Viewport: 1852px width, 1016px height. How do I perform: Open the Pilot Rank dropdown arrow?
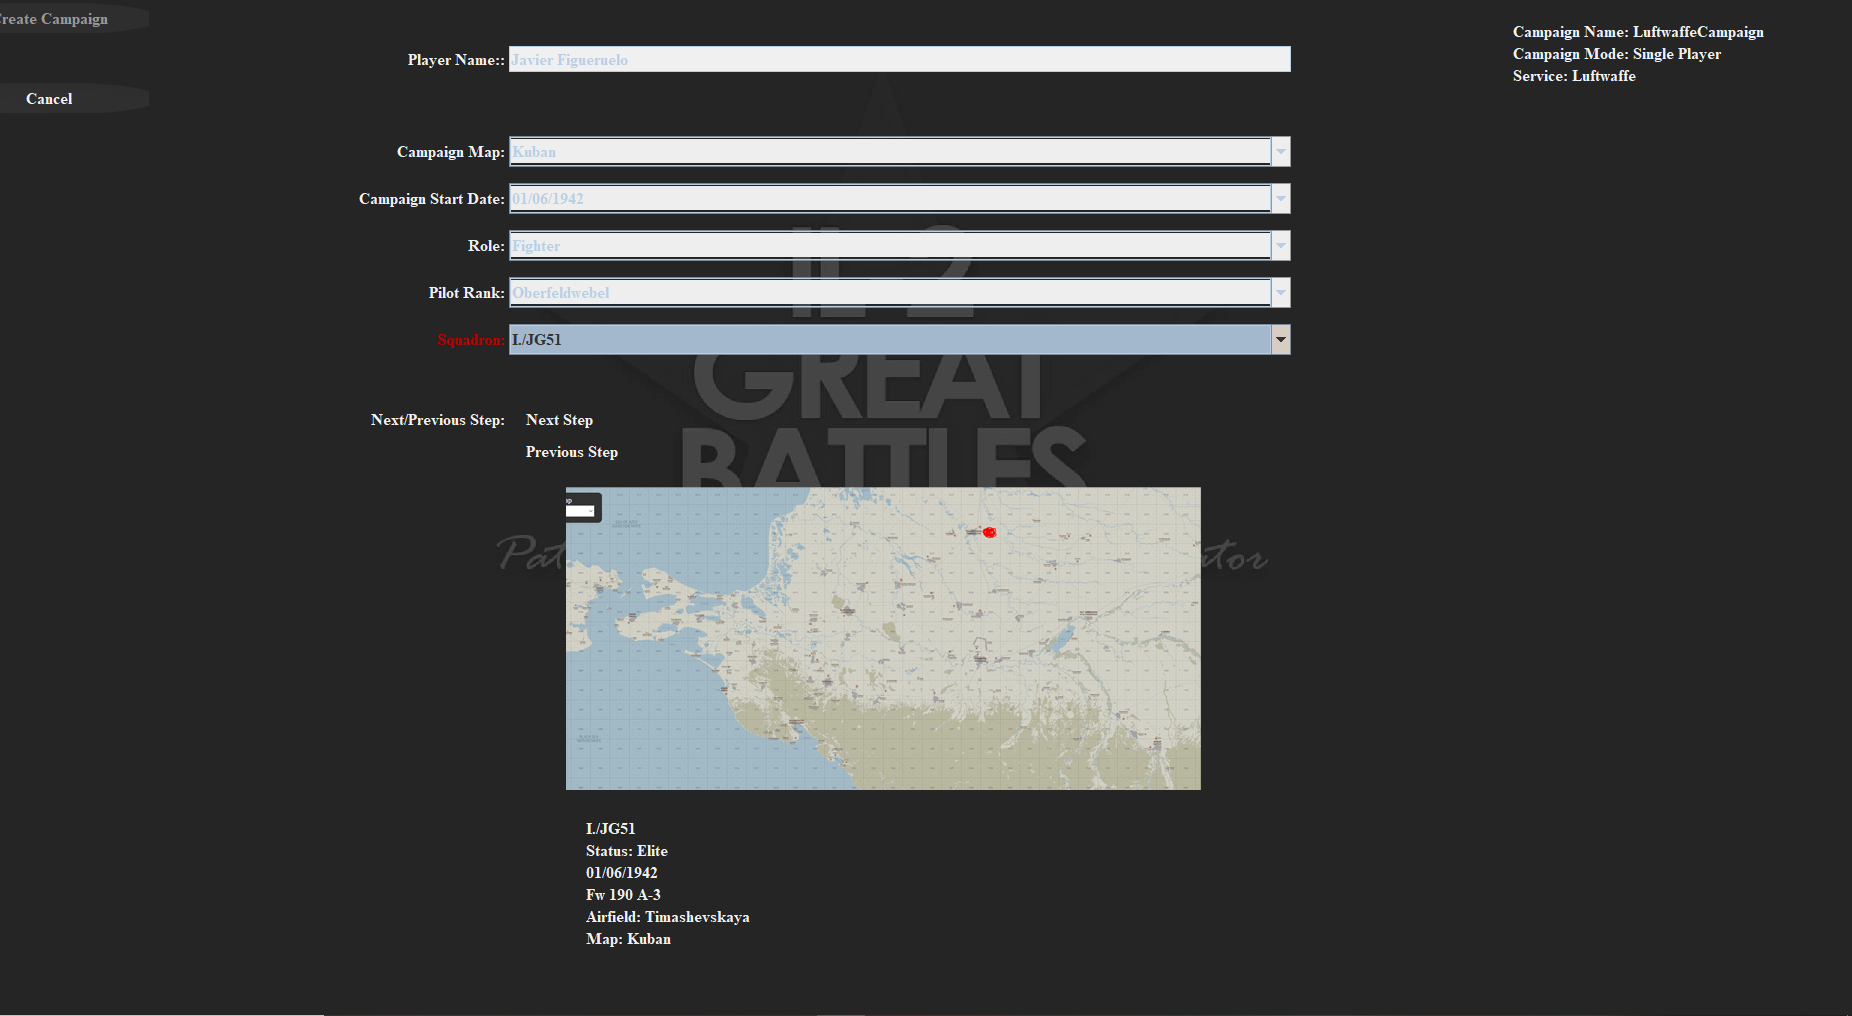click(x=1280, y=293)
